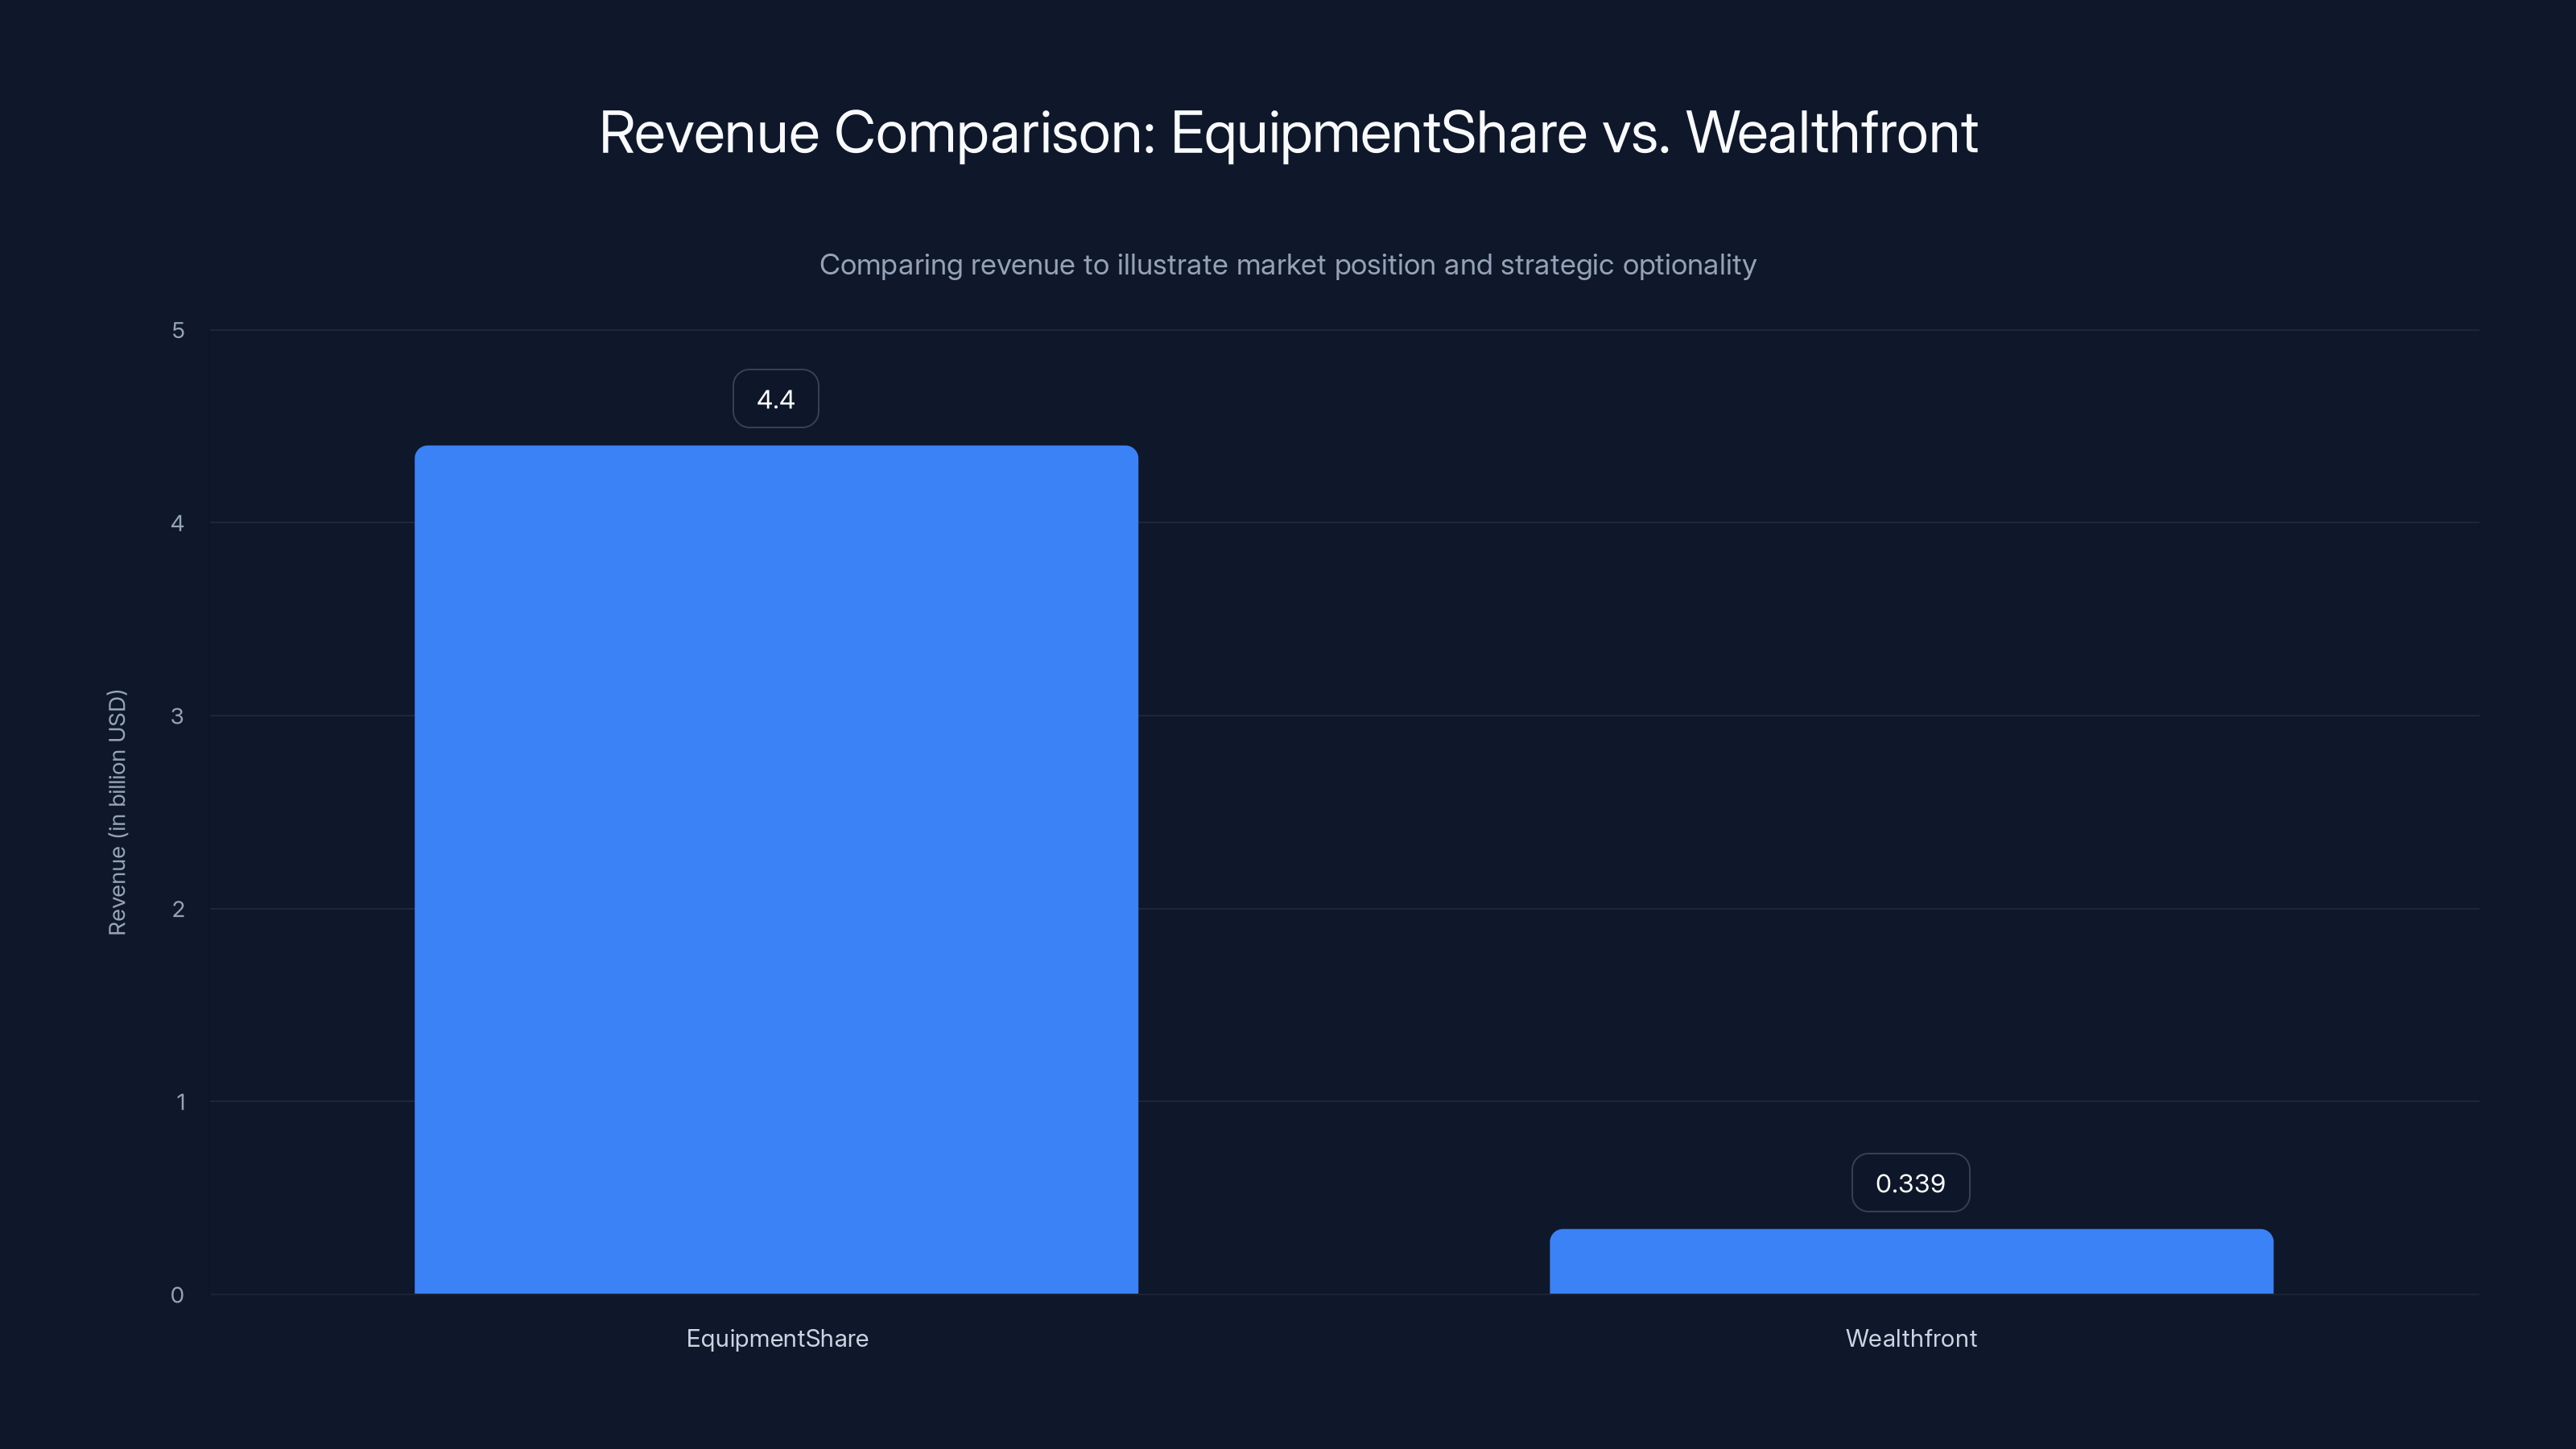Click the 4.4 value label above EquipmentShare bar

(775, 398)
